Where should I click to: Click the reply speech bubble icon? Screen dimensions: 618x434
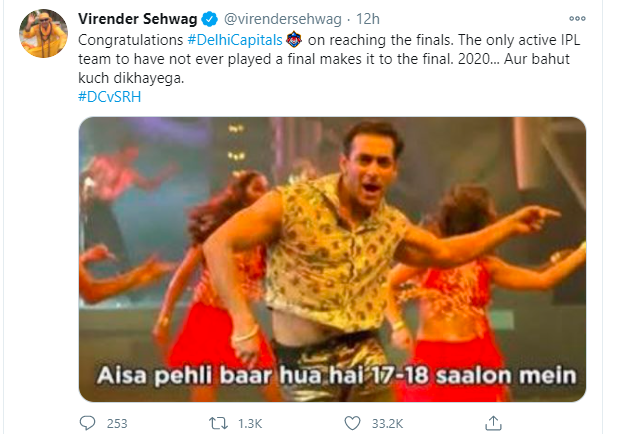[87, 423]
